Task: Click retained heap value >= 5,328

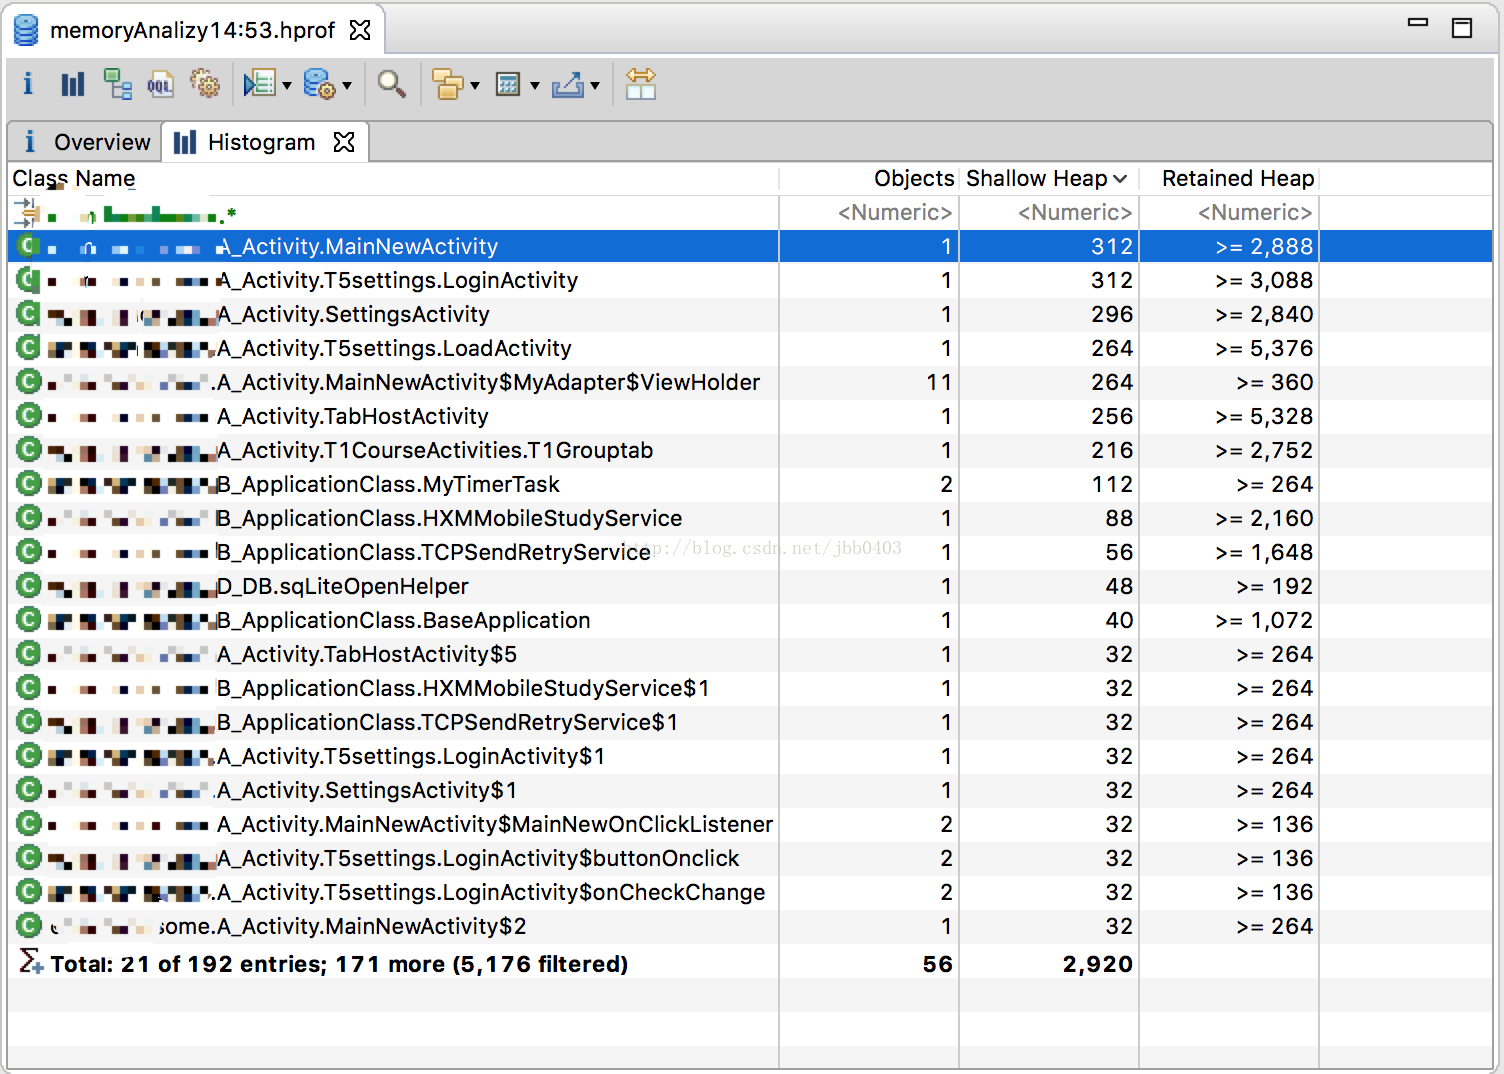Action: [x=1265, y=417]
